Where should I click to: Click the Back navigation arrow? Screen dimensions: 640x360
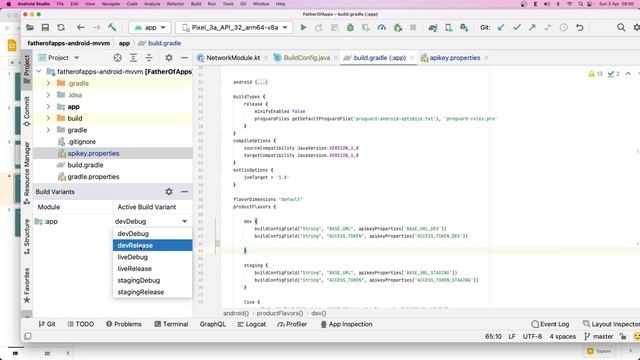pos(81,27)
